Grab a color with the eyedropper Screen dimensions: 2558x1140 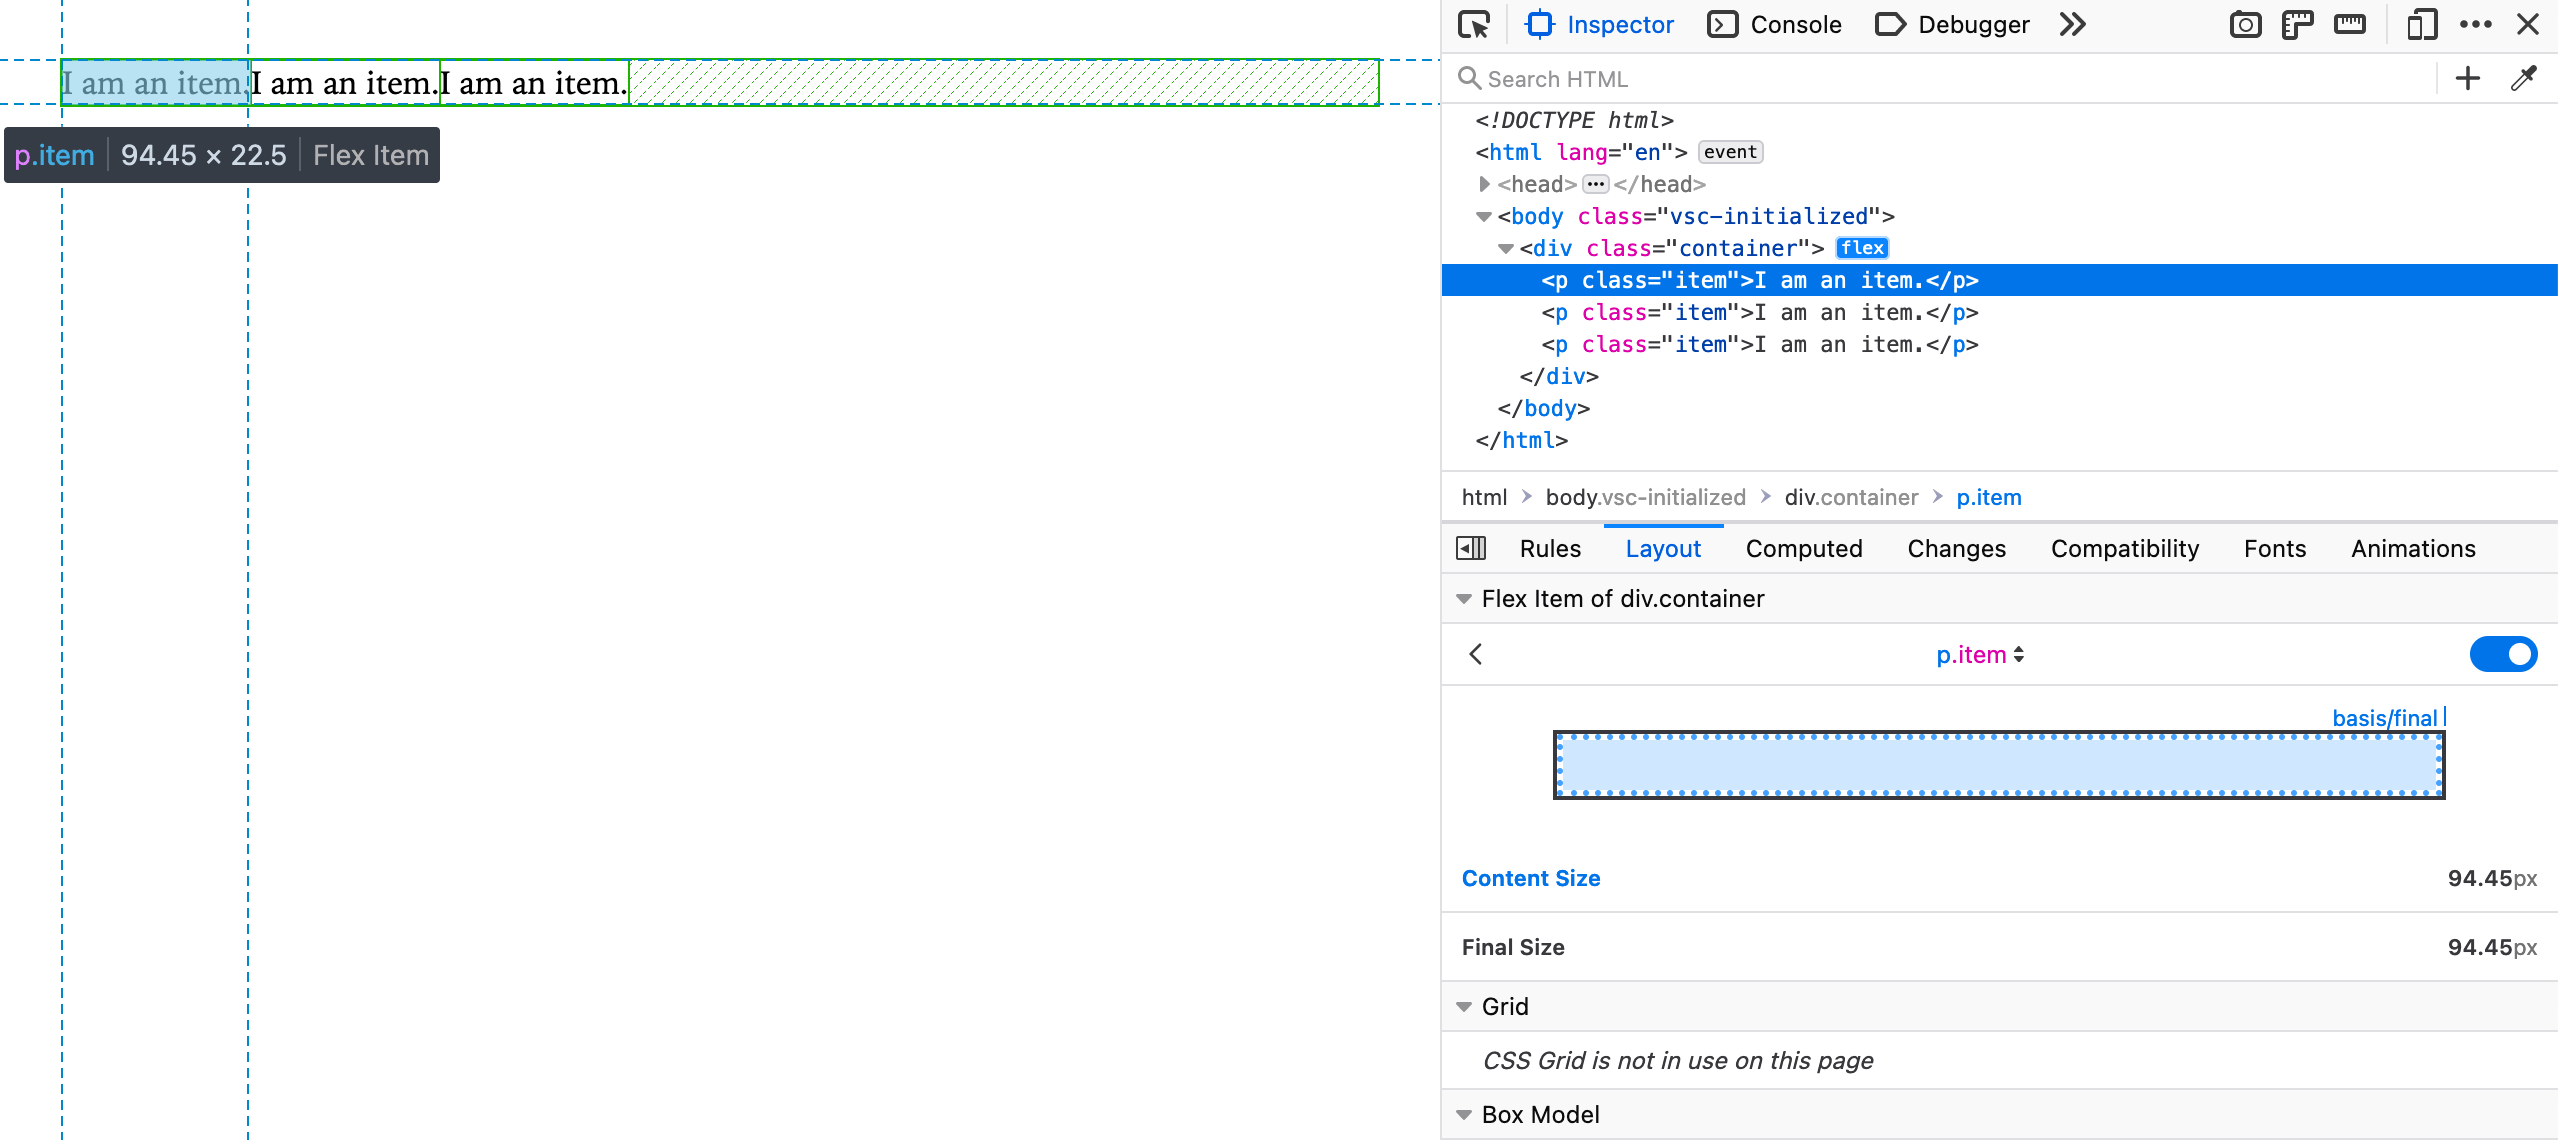click(x=2523, y=78)
